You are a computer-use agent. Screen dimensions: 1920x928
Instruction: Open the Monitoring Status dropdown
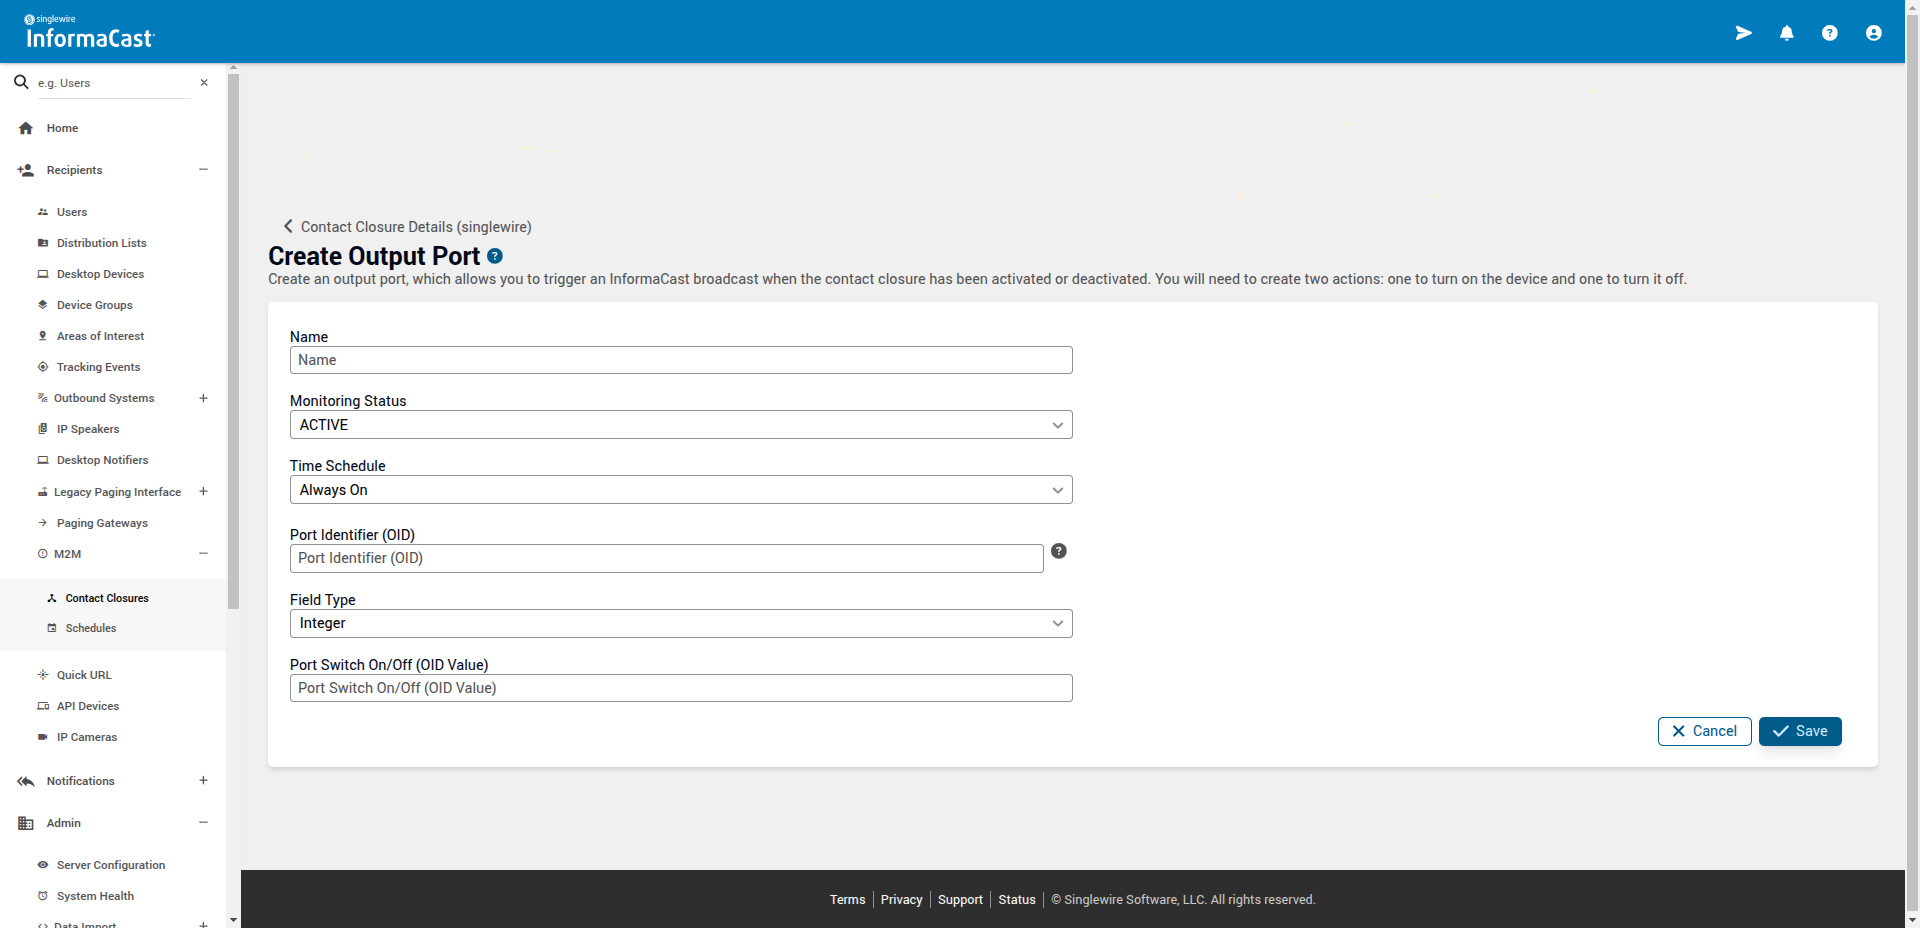click(x=680, y=425)
